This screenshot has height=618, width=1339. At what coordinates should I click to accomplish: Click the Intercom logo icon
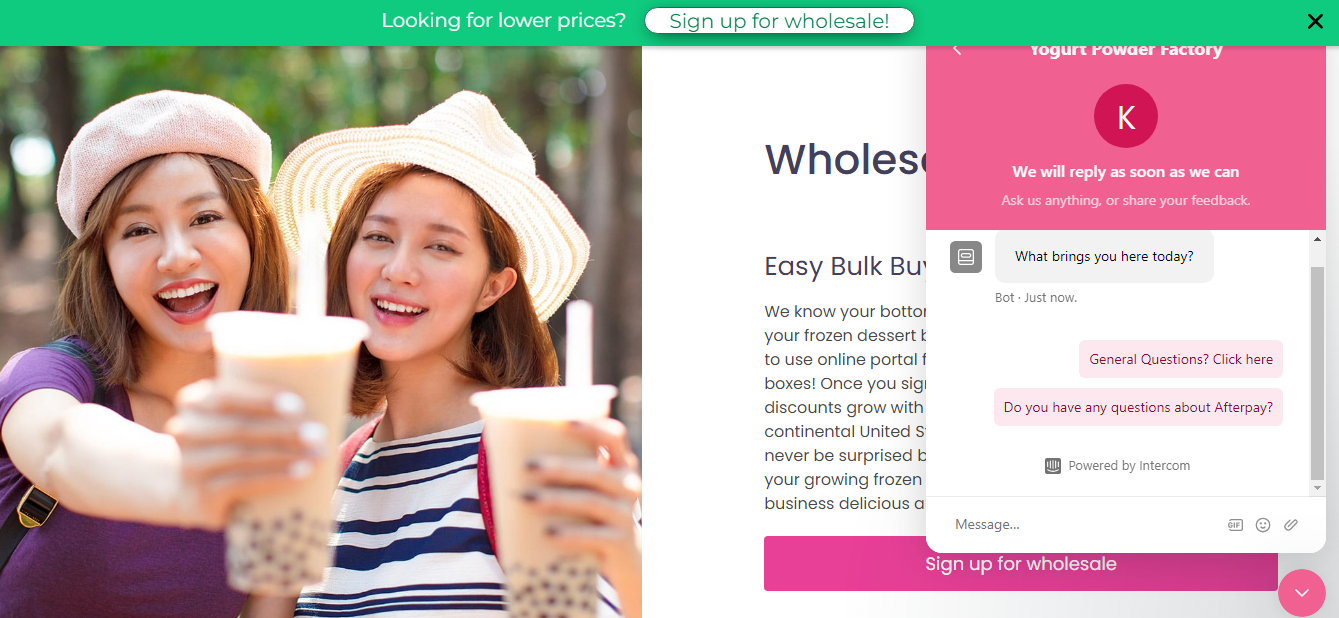pos(1053,466)
